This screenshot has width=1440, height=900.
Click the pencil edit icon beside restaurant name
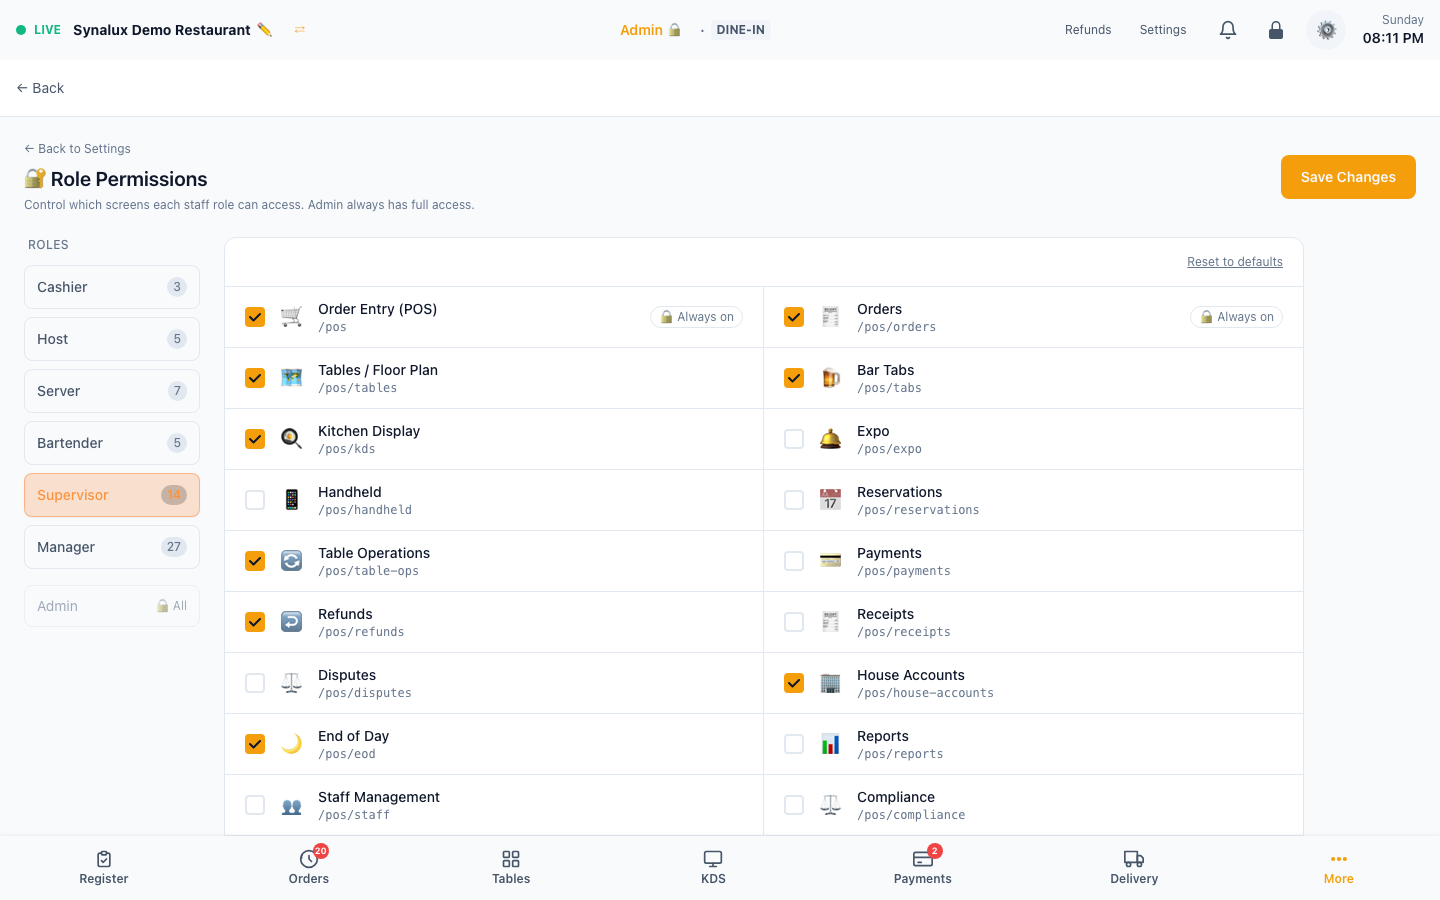(x=264, y=30)
